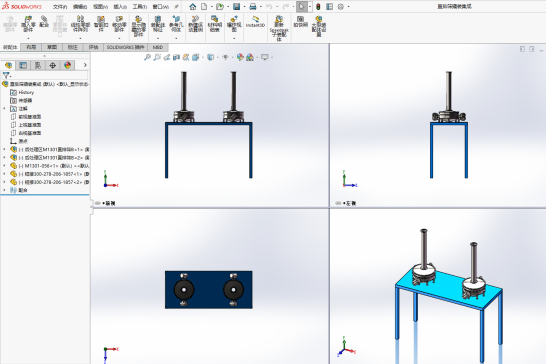This screenshot has width=546, height=364.
Task: Click the Move Component tool
Action: pyautogui.click(x=119, y=24)
